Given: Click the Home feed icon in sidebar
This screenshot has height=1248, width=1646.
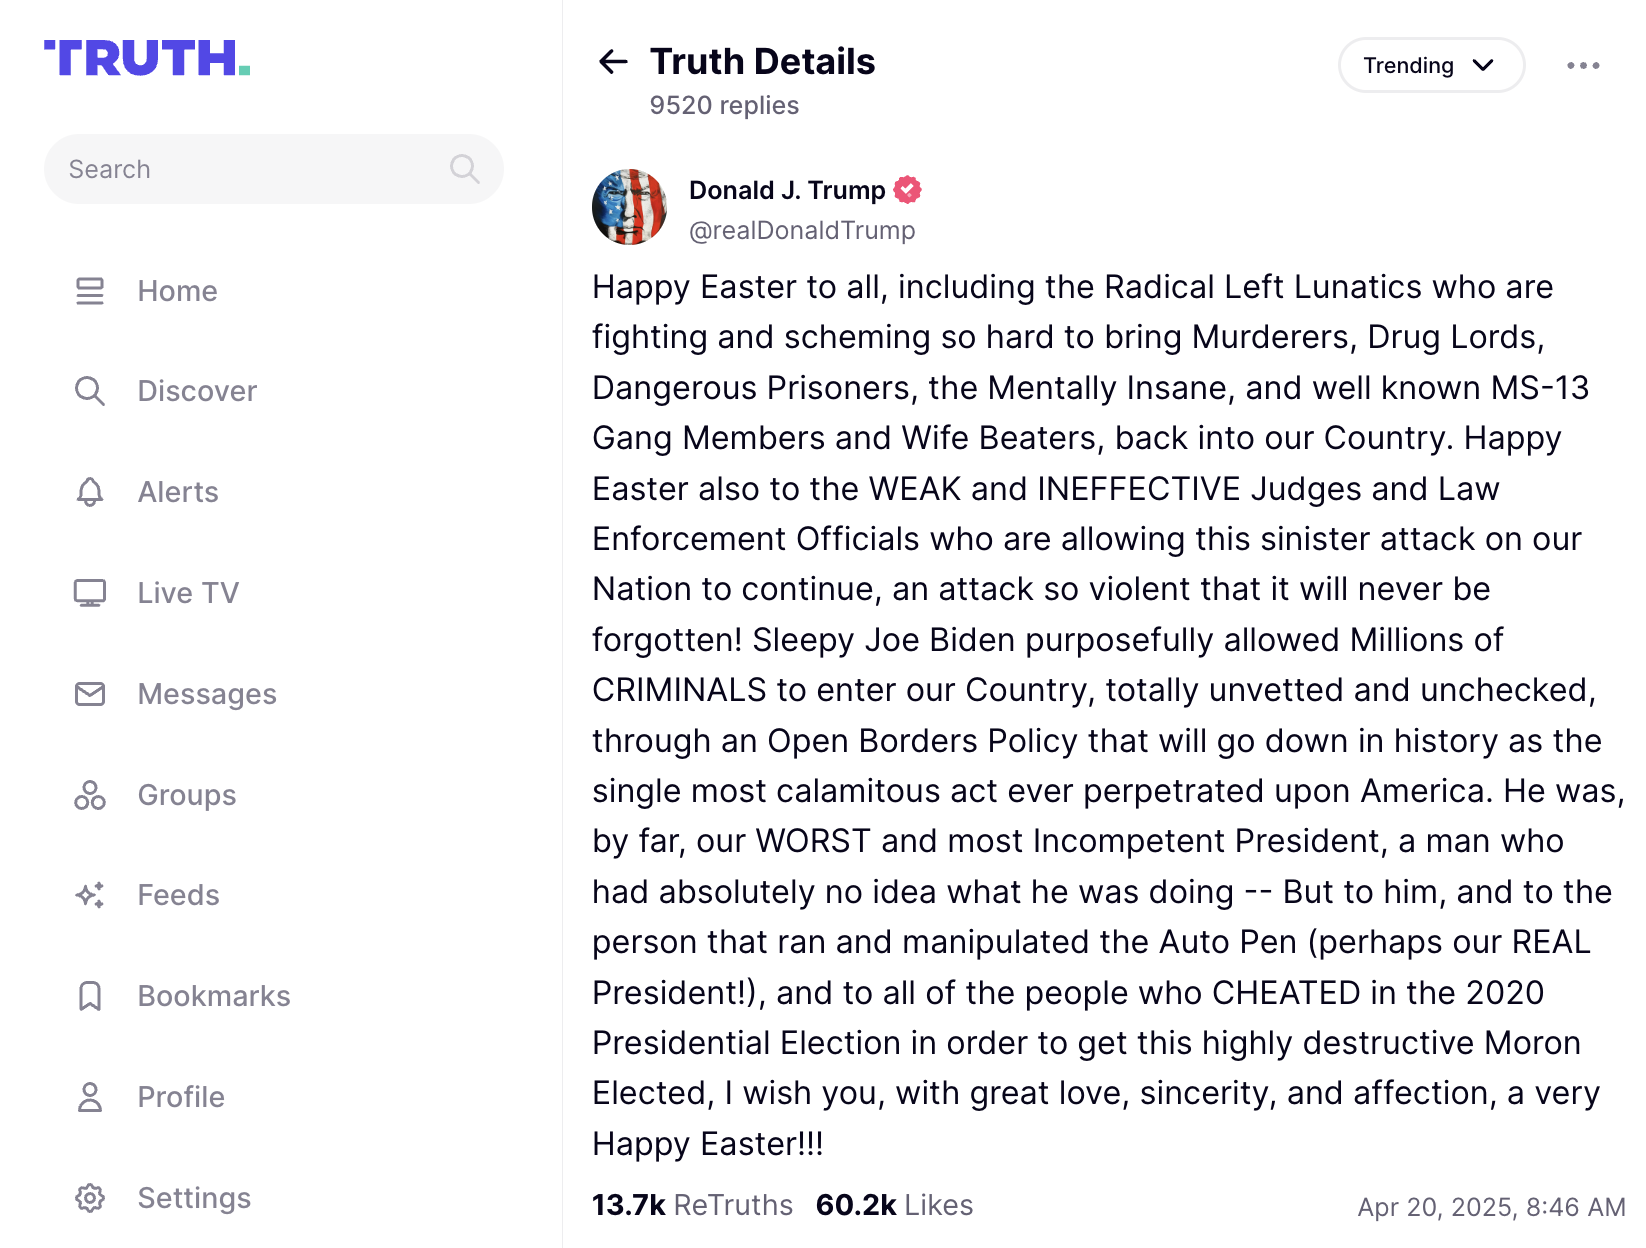Looking at the screenshot, I should (x=90, y=291).
